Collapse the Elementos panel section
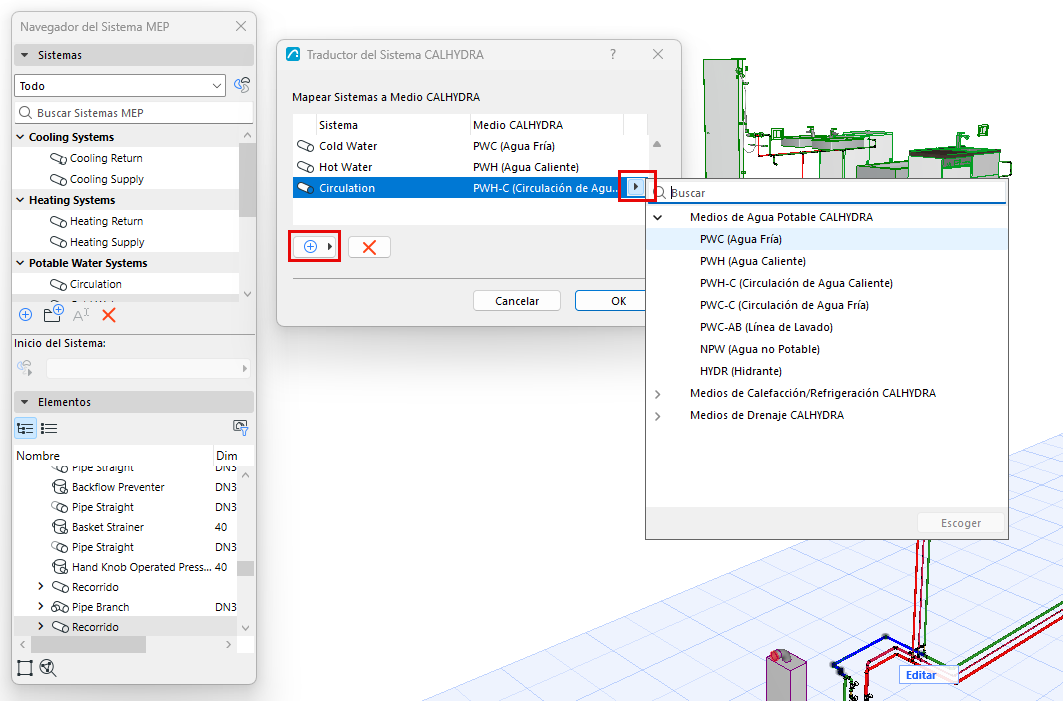Screen dimensions: 1063x701 click(x=24, y=402)
